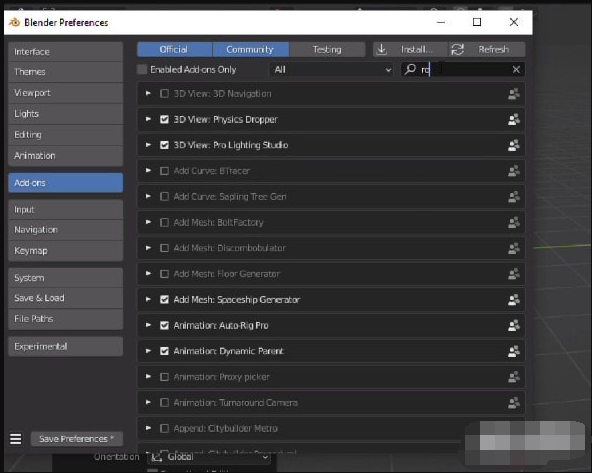Open the Keymap preferences section
The height and width of the screenshot is (473, 592).
(66, 251)
